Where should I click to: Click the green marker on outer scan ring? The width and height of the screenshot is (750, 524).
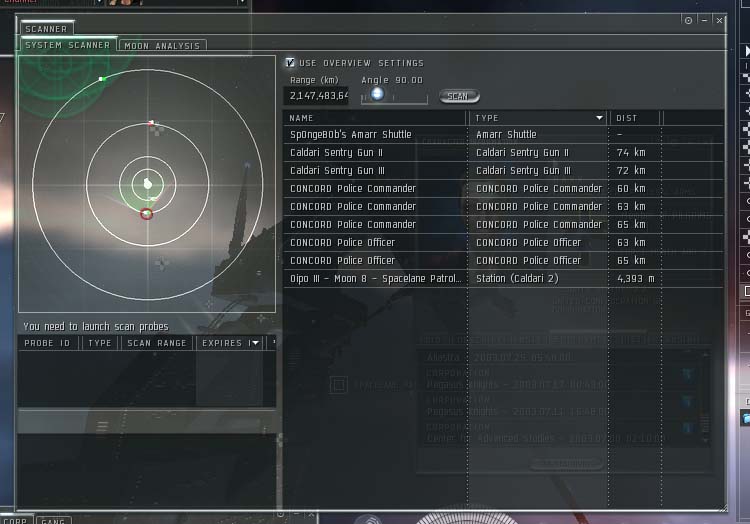pyautogui.click(x=102, y=78)
